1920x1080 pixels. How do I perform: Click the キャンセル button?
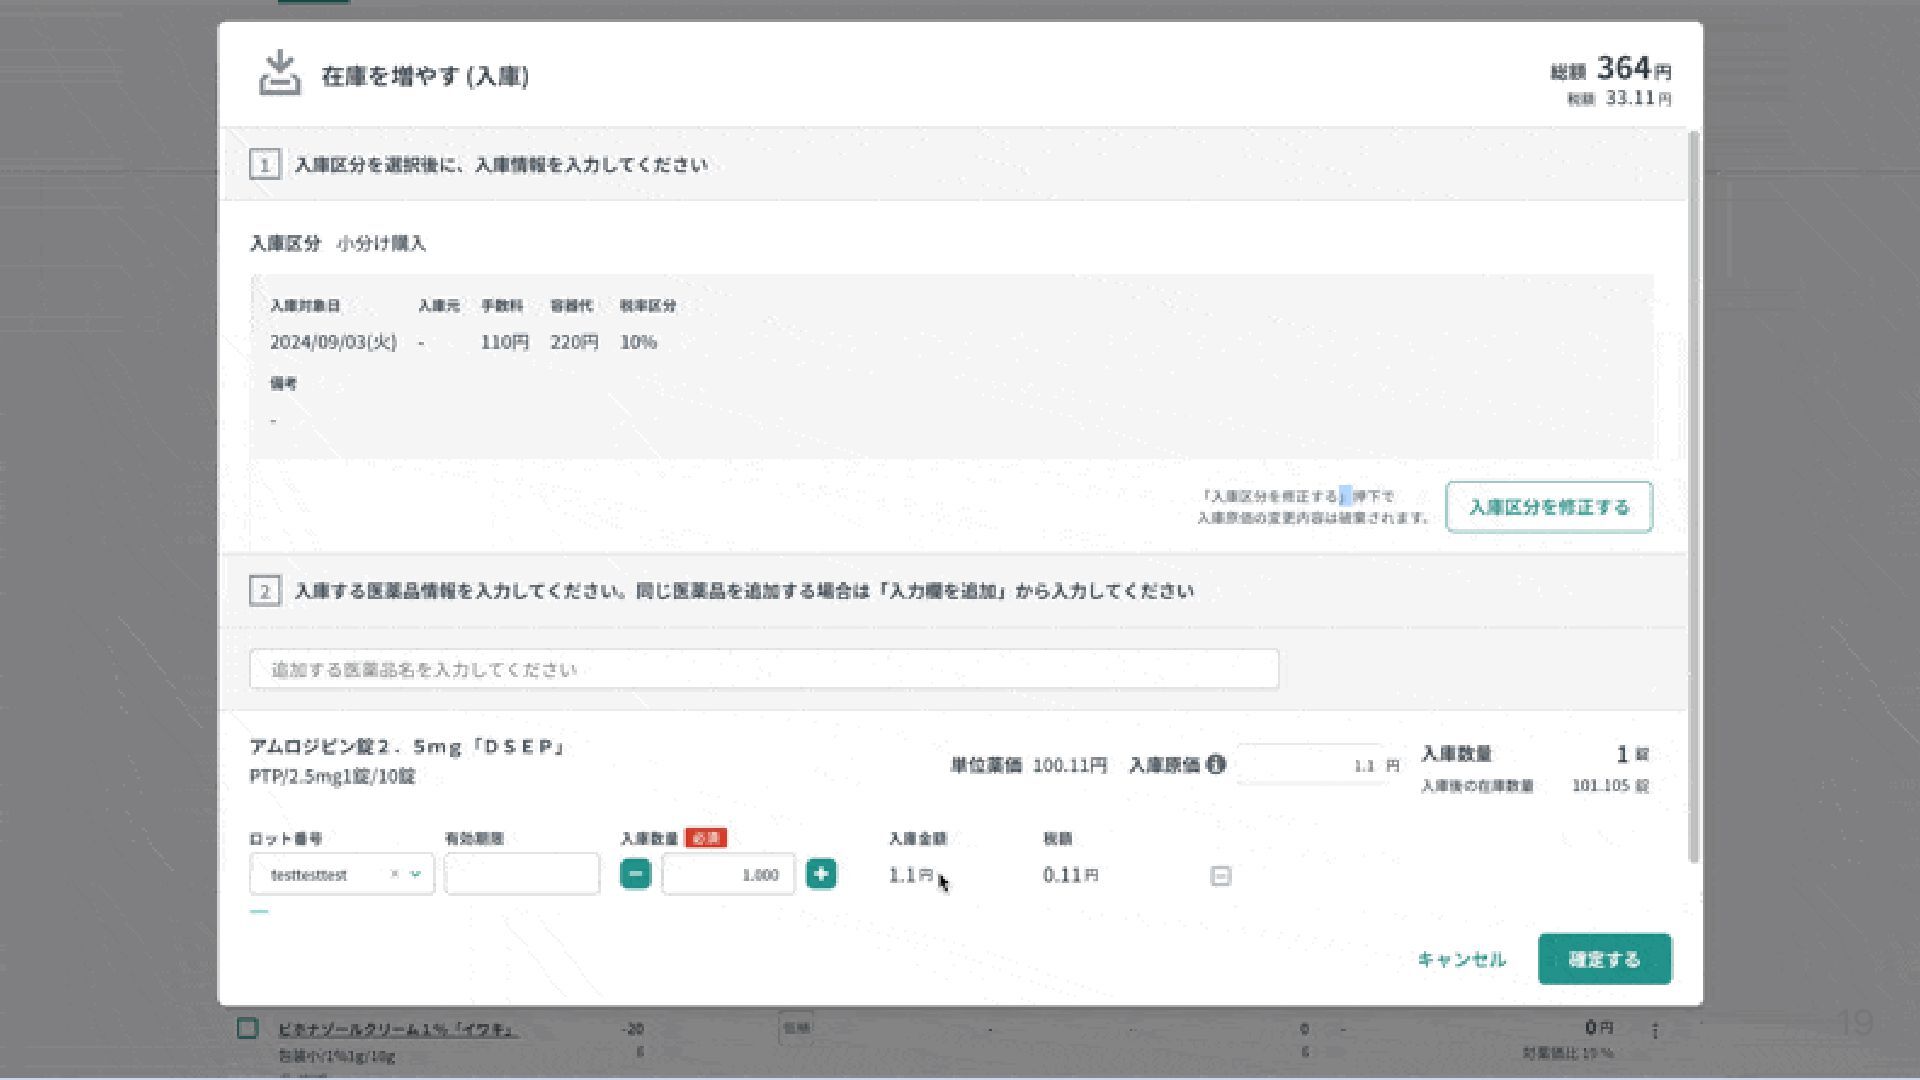(x=1461, y=959)
